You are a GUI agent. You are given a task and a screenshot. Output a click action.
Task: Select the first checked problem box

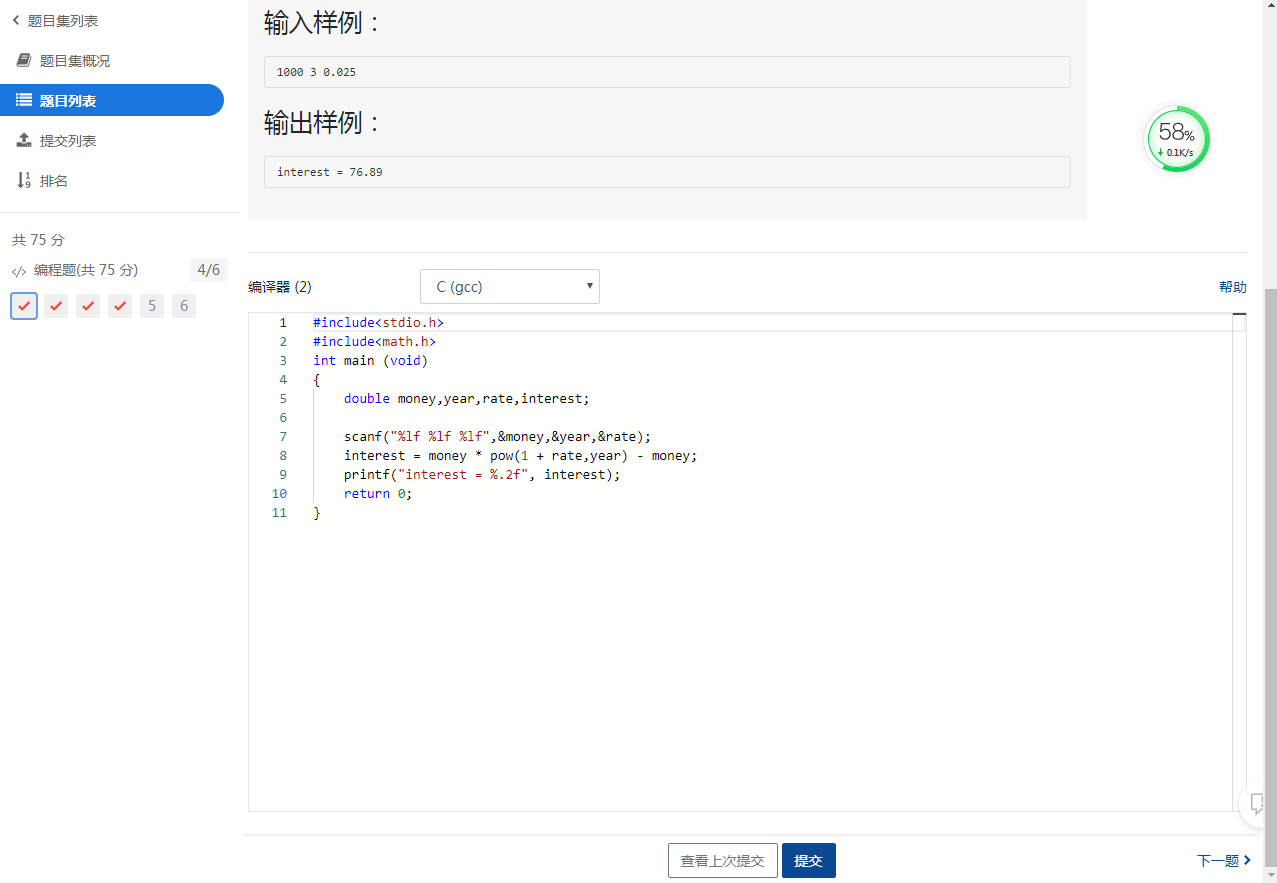[x=24, y=306]
